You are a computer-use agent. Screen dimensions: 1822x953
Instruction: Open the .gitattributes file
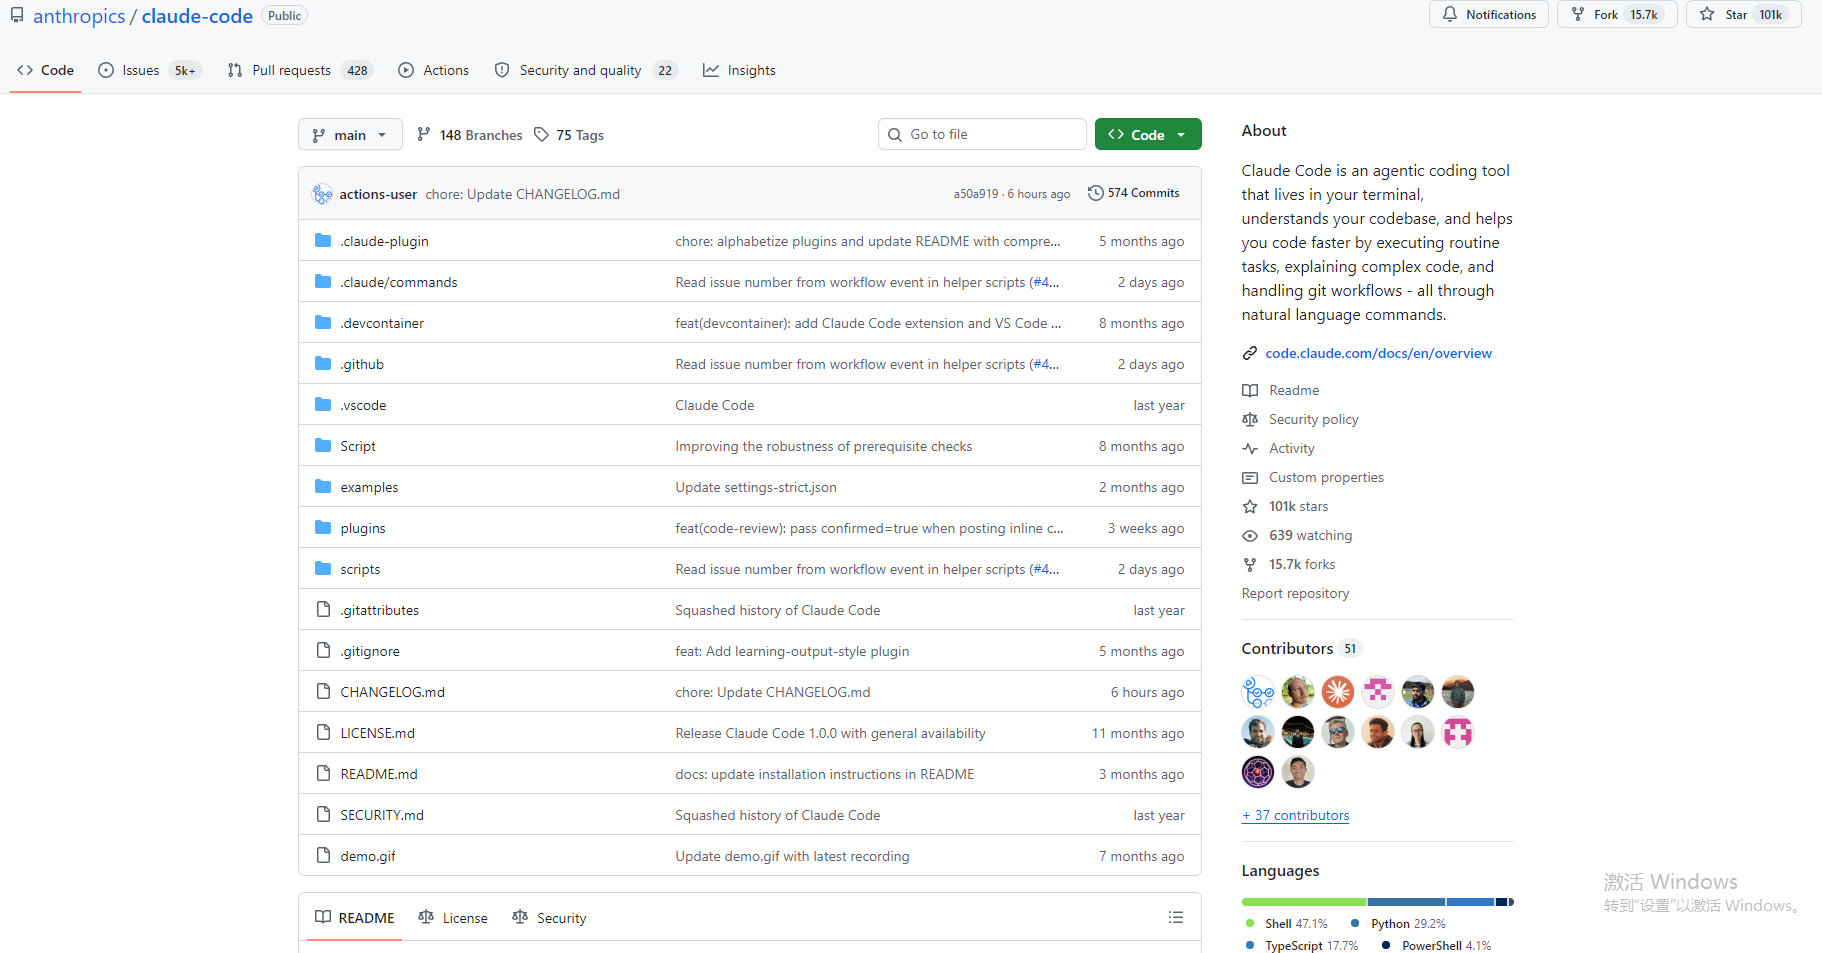point(379,610)
